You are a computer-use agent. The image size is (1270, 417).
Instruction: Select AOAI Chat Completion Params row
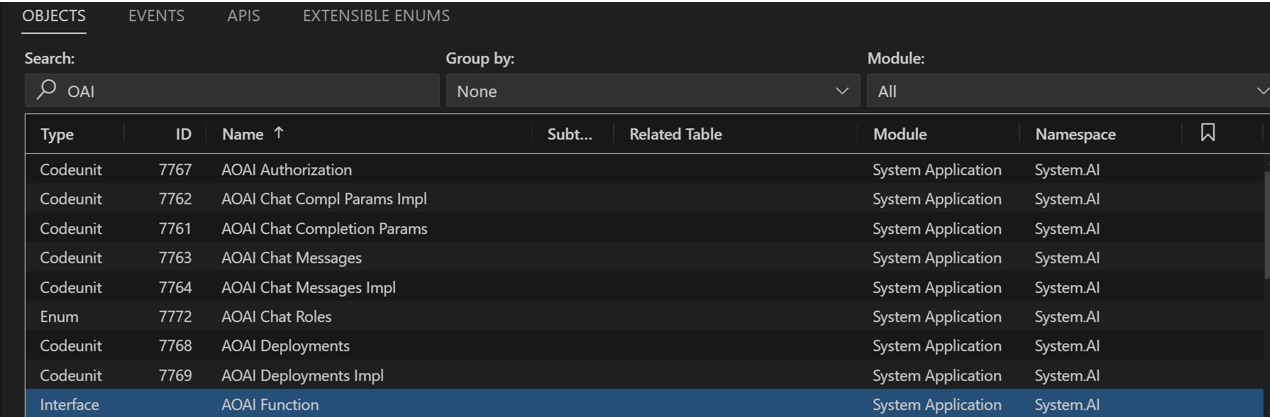coord(324,229)
